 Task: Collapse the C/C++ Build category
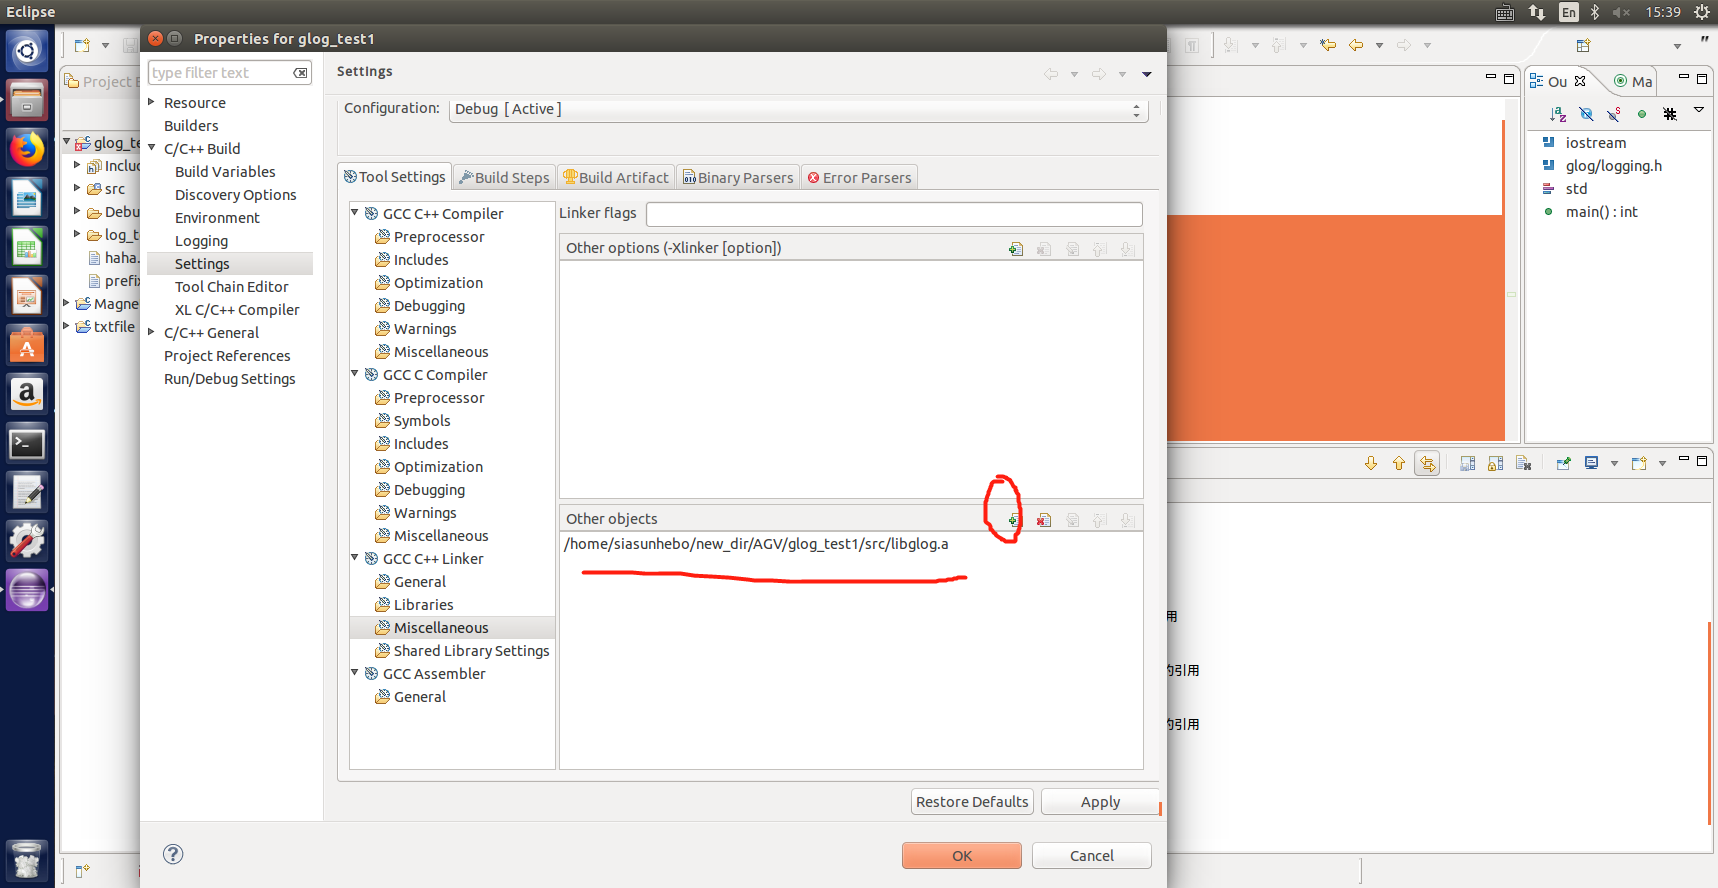pyautogui.click(x=152, y=148)
